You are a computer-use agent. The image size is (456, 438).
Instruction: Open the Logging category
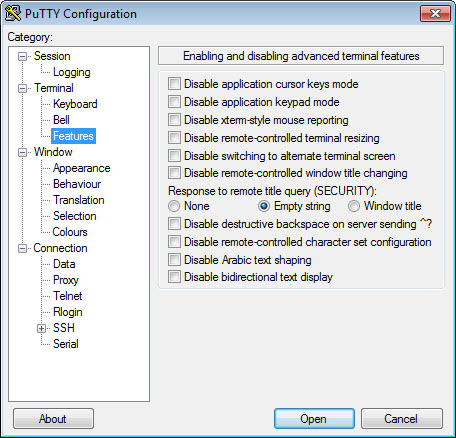click(72, 72)
